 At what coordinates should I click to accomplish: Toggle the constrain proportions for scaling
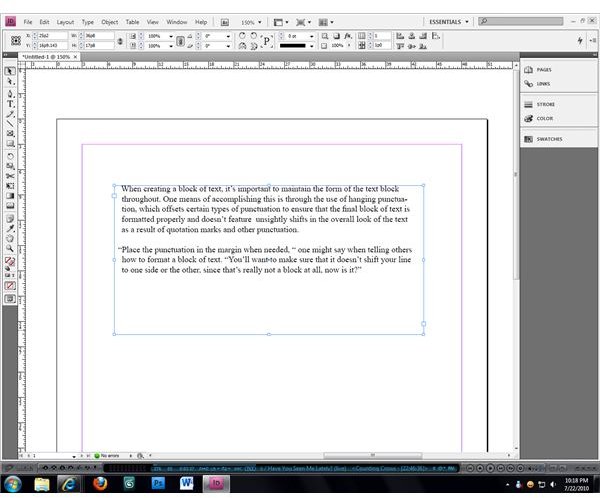pyautogui.click(x=180, y=41)
